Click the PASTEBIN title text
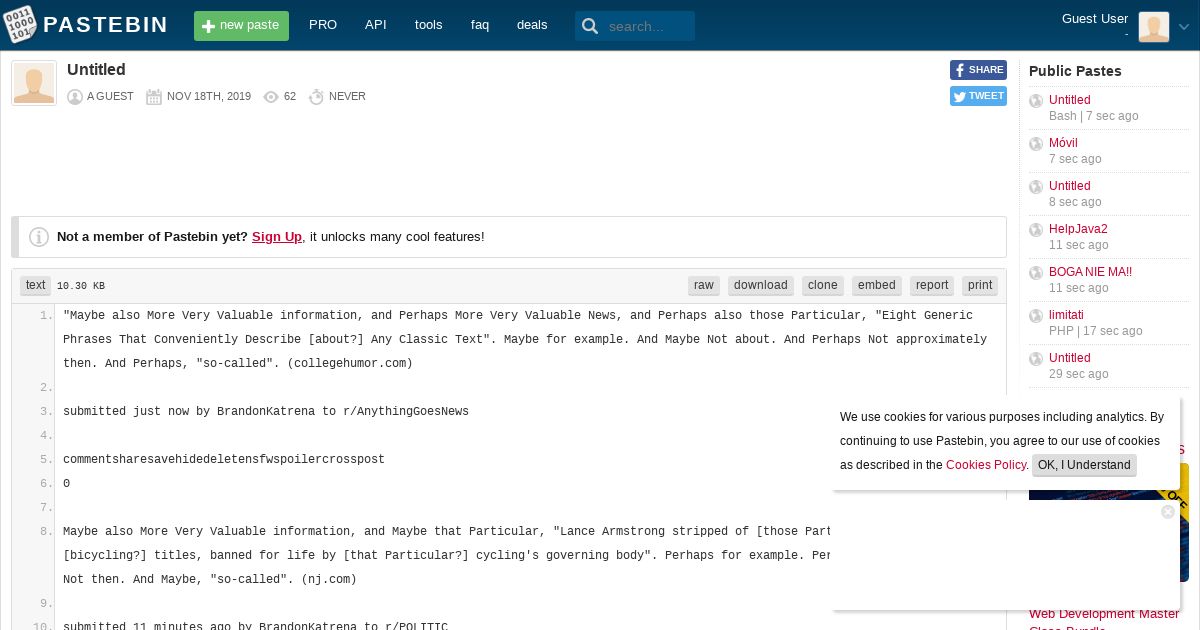 pos(105,25)
